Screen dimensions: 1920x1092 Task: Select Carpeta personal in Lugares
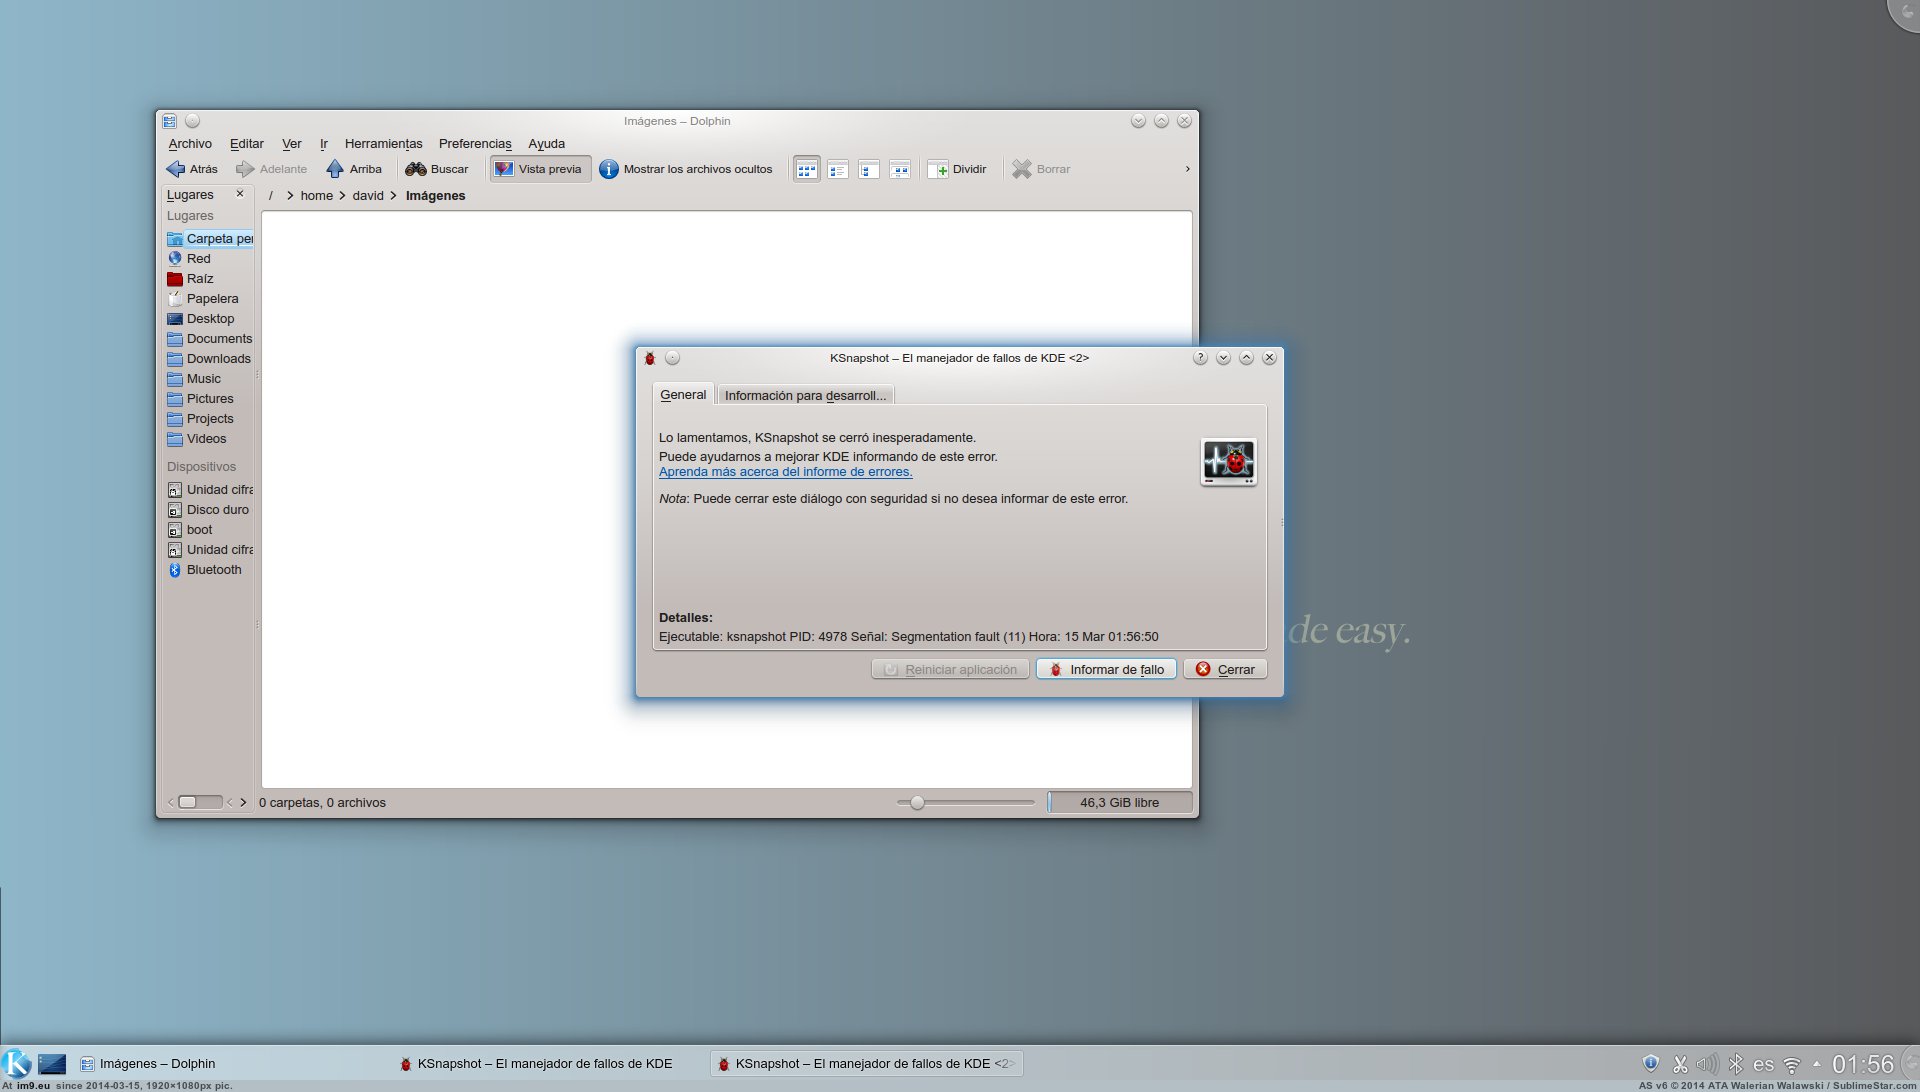[x=210, y=239]
